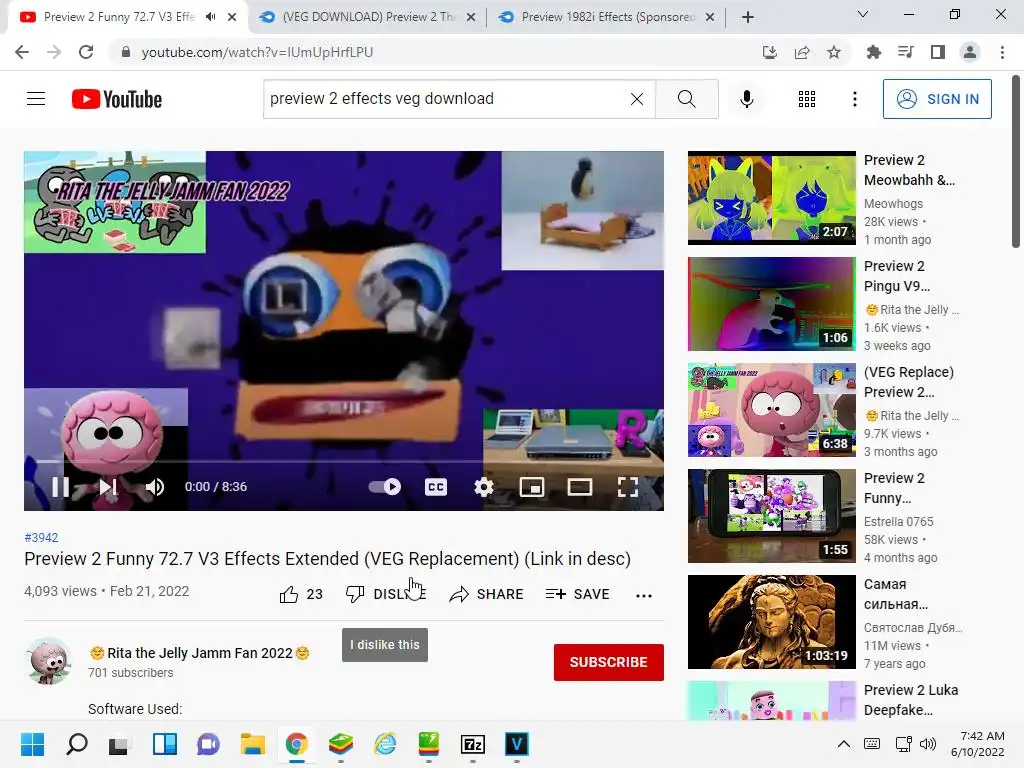The width and height of the screenshot is (1024, 768).
Task: Open the #3942 hashtag link
Action: tap(41, 537)
